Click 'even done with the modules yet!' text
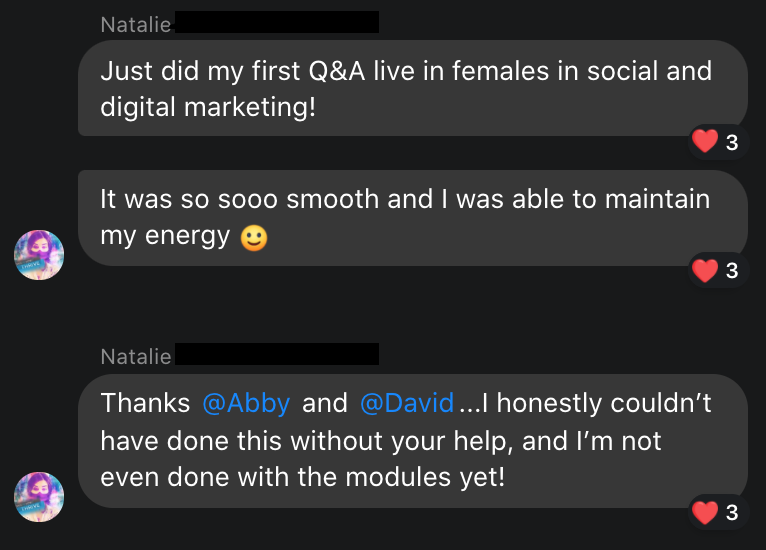Viewport: 766px width, 550px height. pos(302,477)
